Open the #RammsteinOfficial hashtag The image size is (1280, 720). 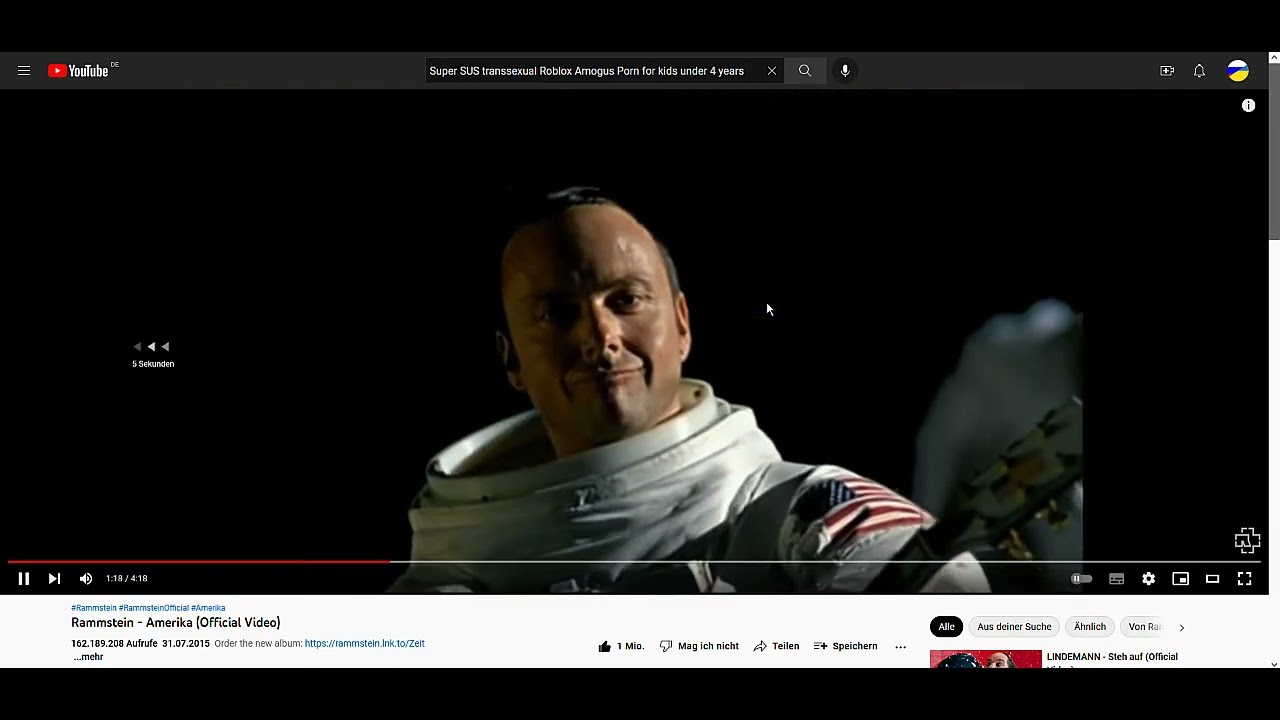(x=153, y=608)
